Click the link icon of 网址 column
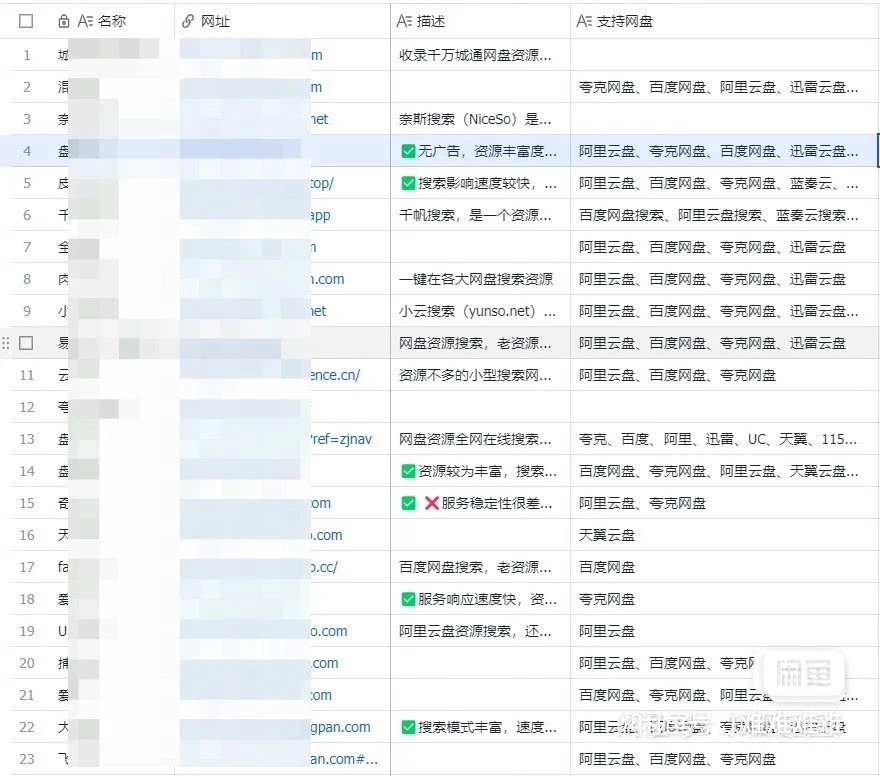This screenshot has width=880, height=776. 188,21
